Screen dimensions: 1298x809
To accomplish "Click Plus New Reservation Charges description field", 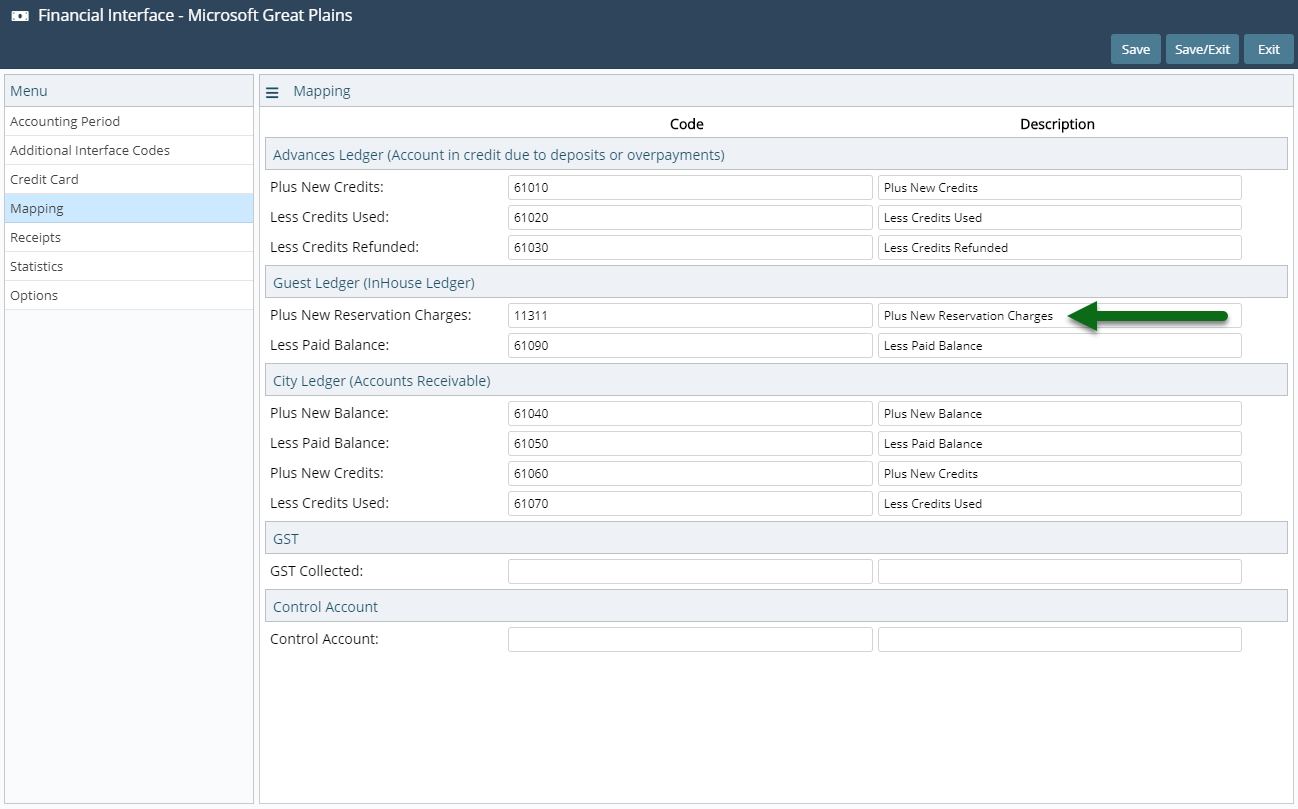I will click(x=1060, y=316).
